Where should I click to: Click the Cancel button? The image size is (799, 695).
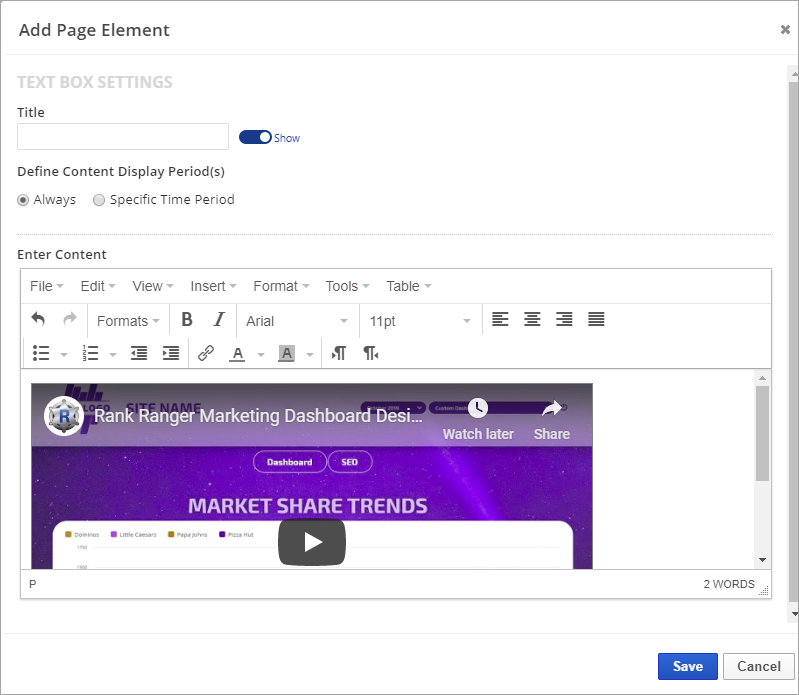[758, 666]
